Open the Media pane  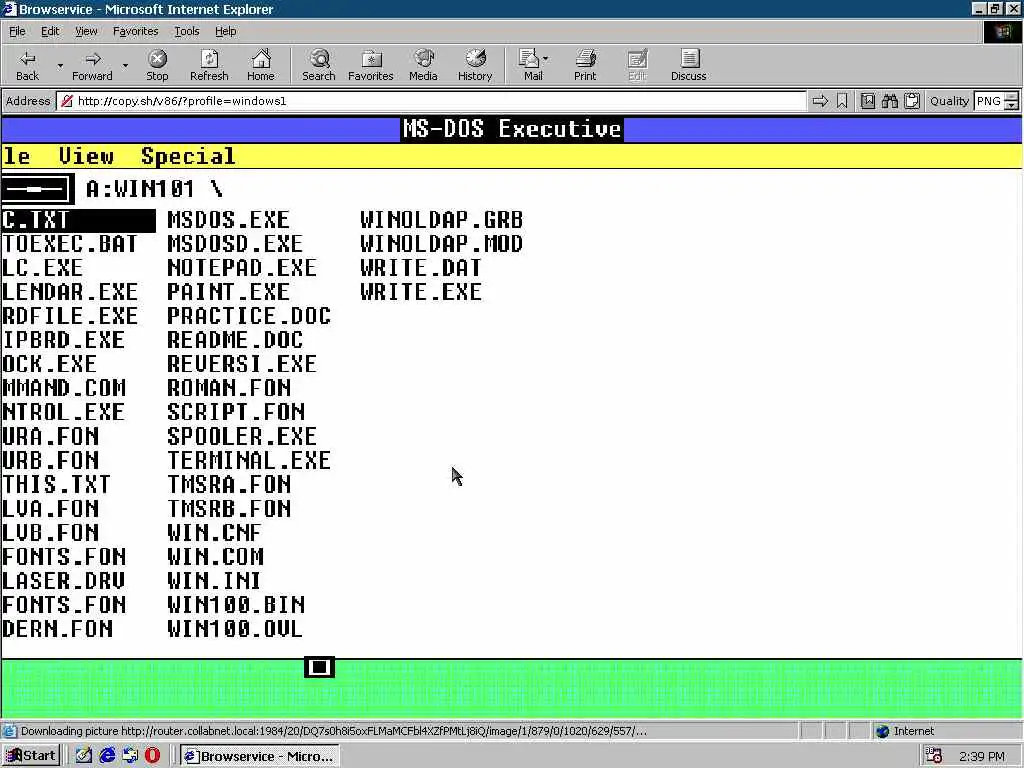click(423, 65)
